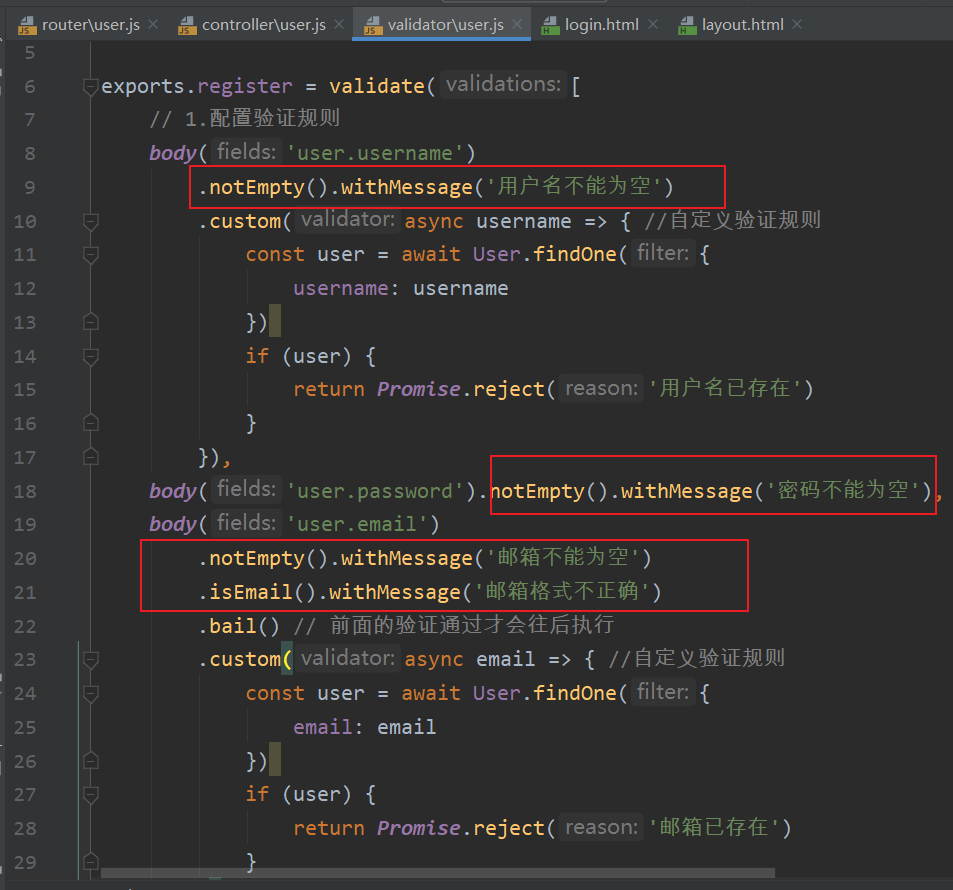953x890 pixels.
Task: Open the layout.html tab
Action: 743,25
